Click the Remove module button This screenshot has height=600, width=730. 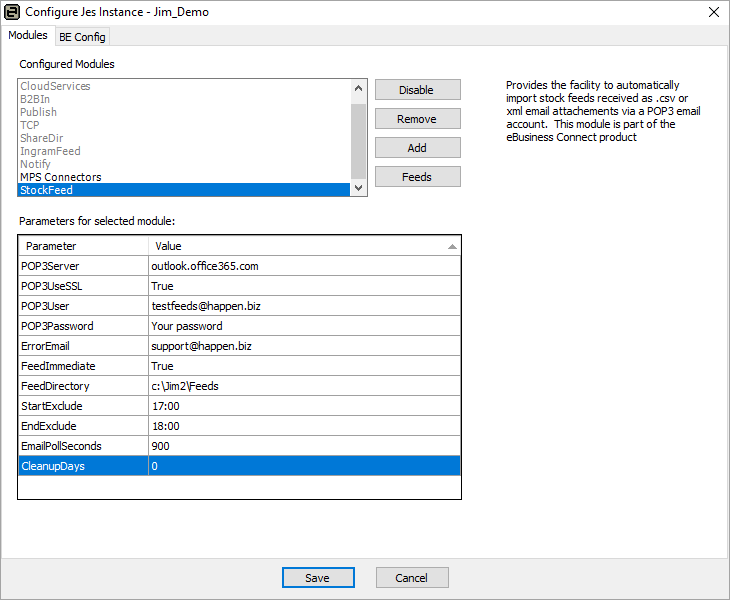click(x=417, y=119)
